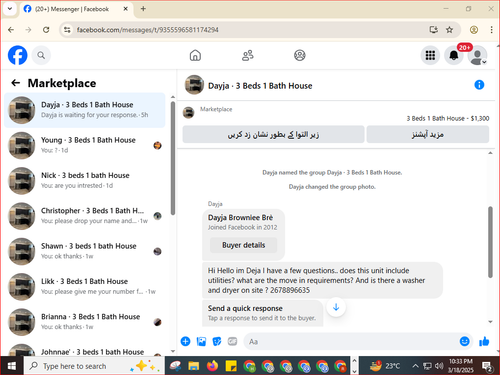
Task: Click the Type here to search box
Action: [x=94, y=366]
